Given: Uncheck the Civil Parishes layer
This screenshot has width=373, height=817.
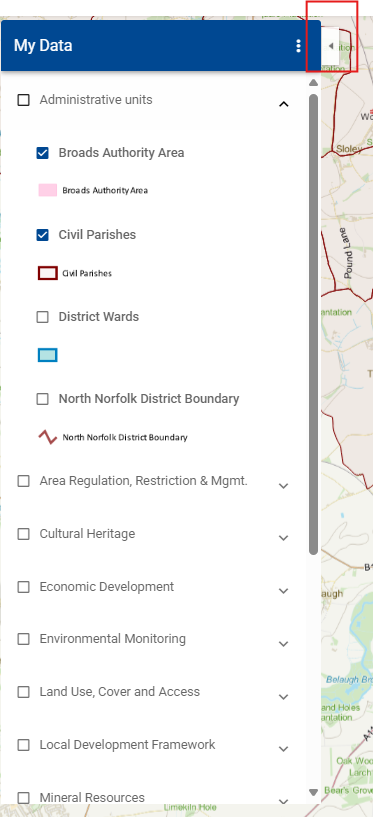Looking at the screenshot, I should point(43,235).
